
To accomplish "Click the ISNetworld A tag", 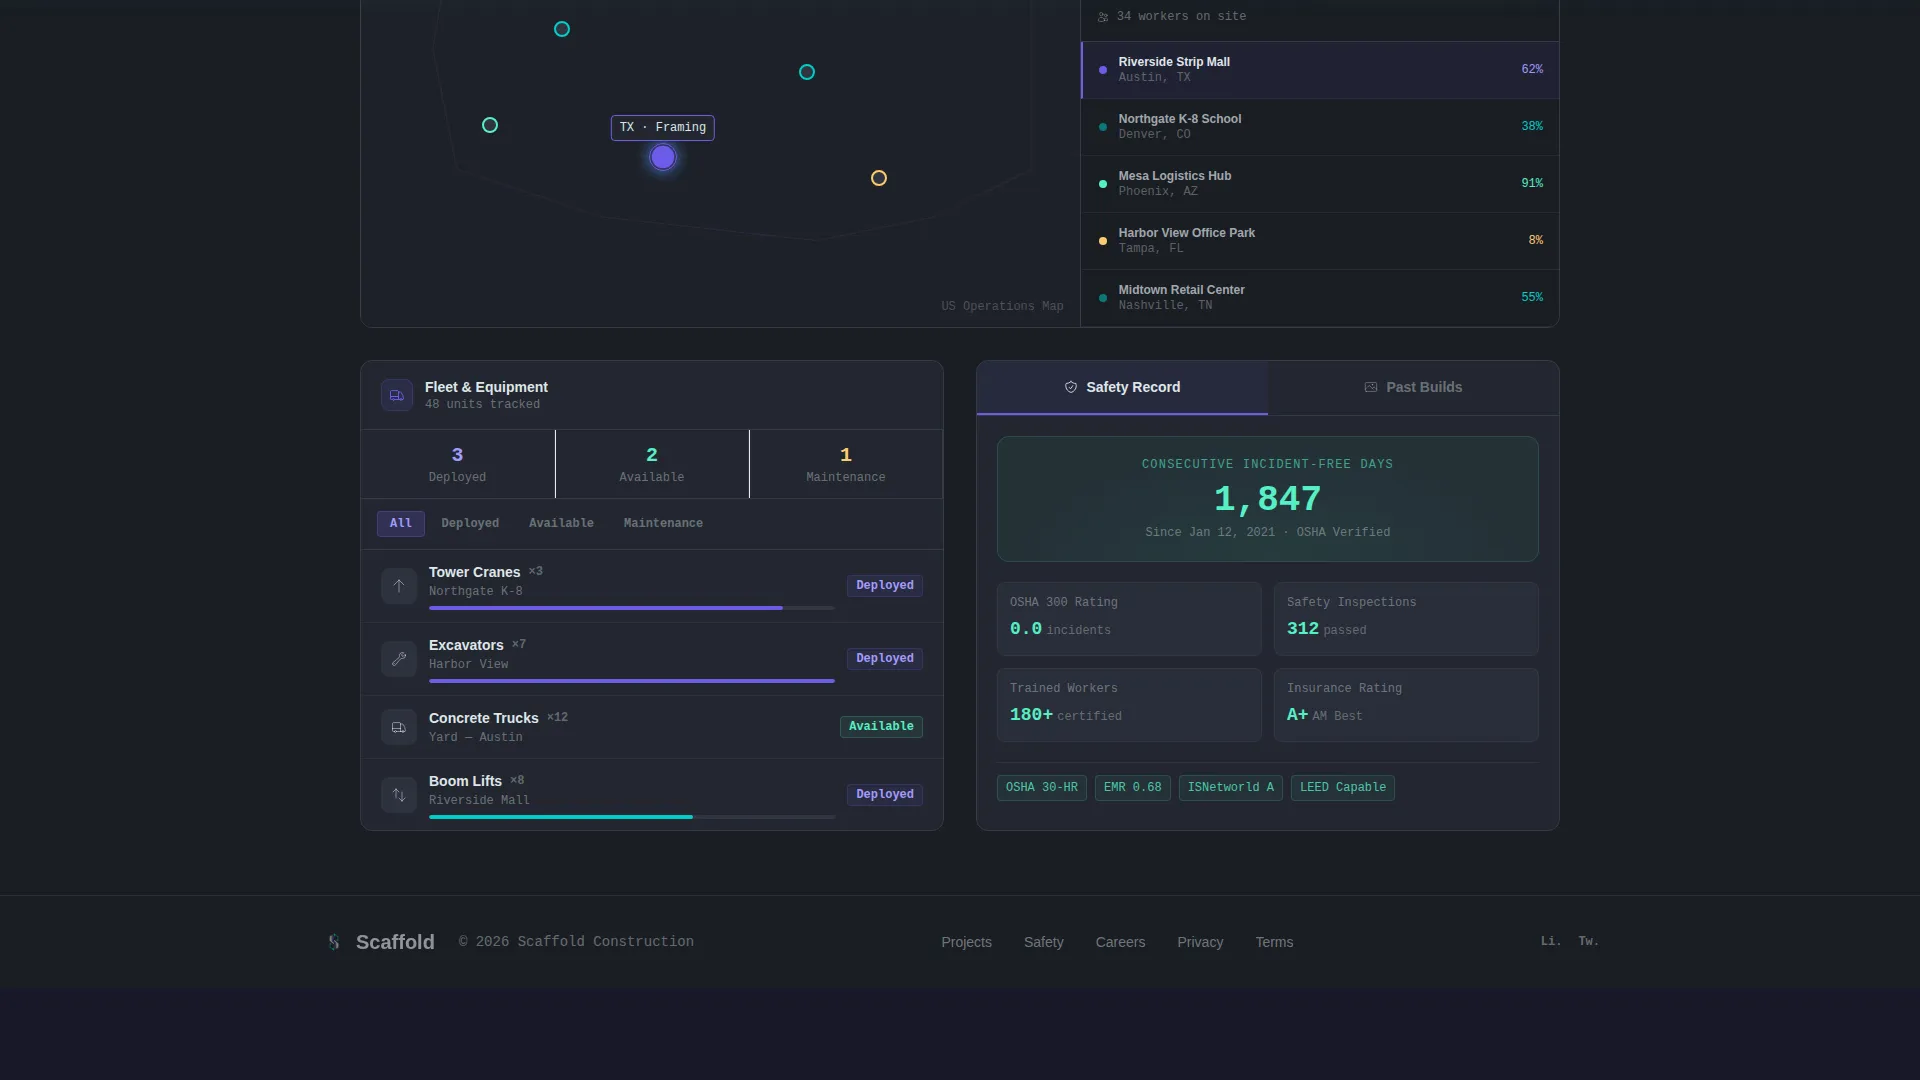I will pyautogui.click(x=1231, y=788).
